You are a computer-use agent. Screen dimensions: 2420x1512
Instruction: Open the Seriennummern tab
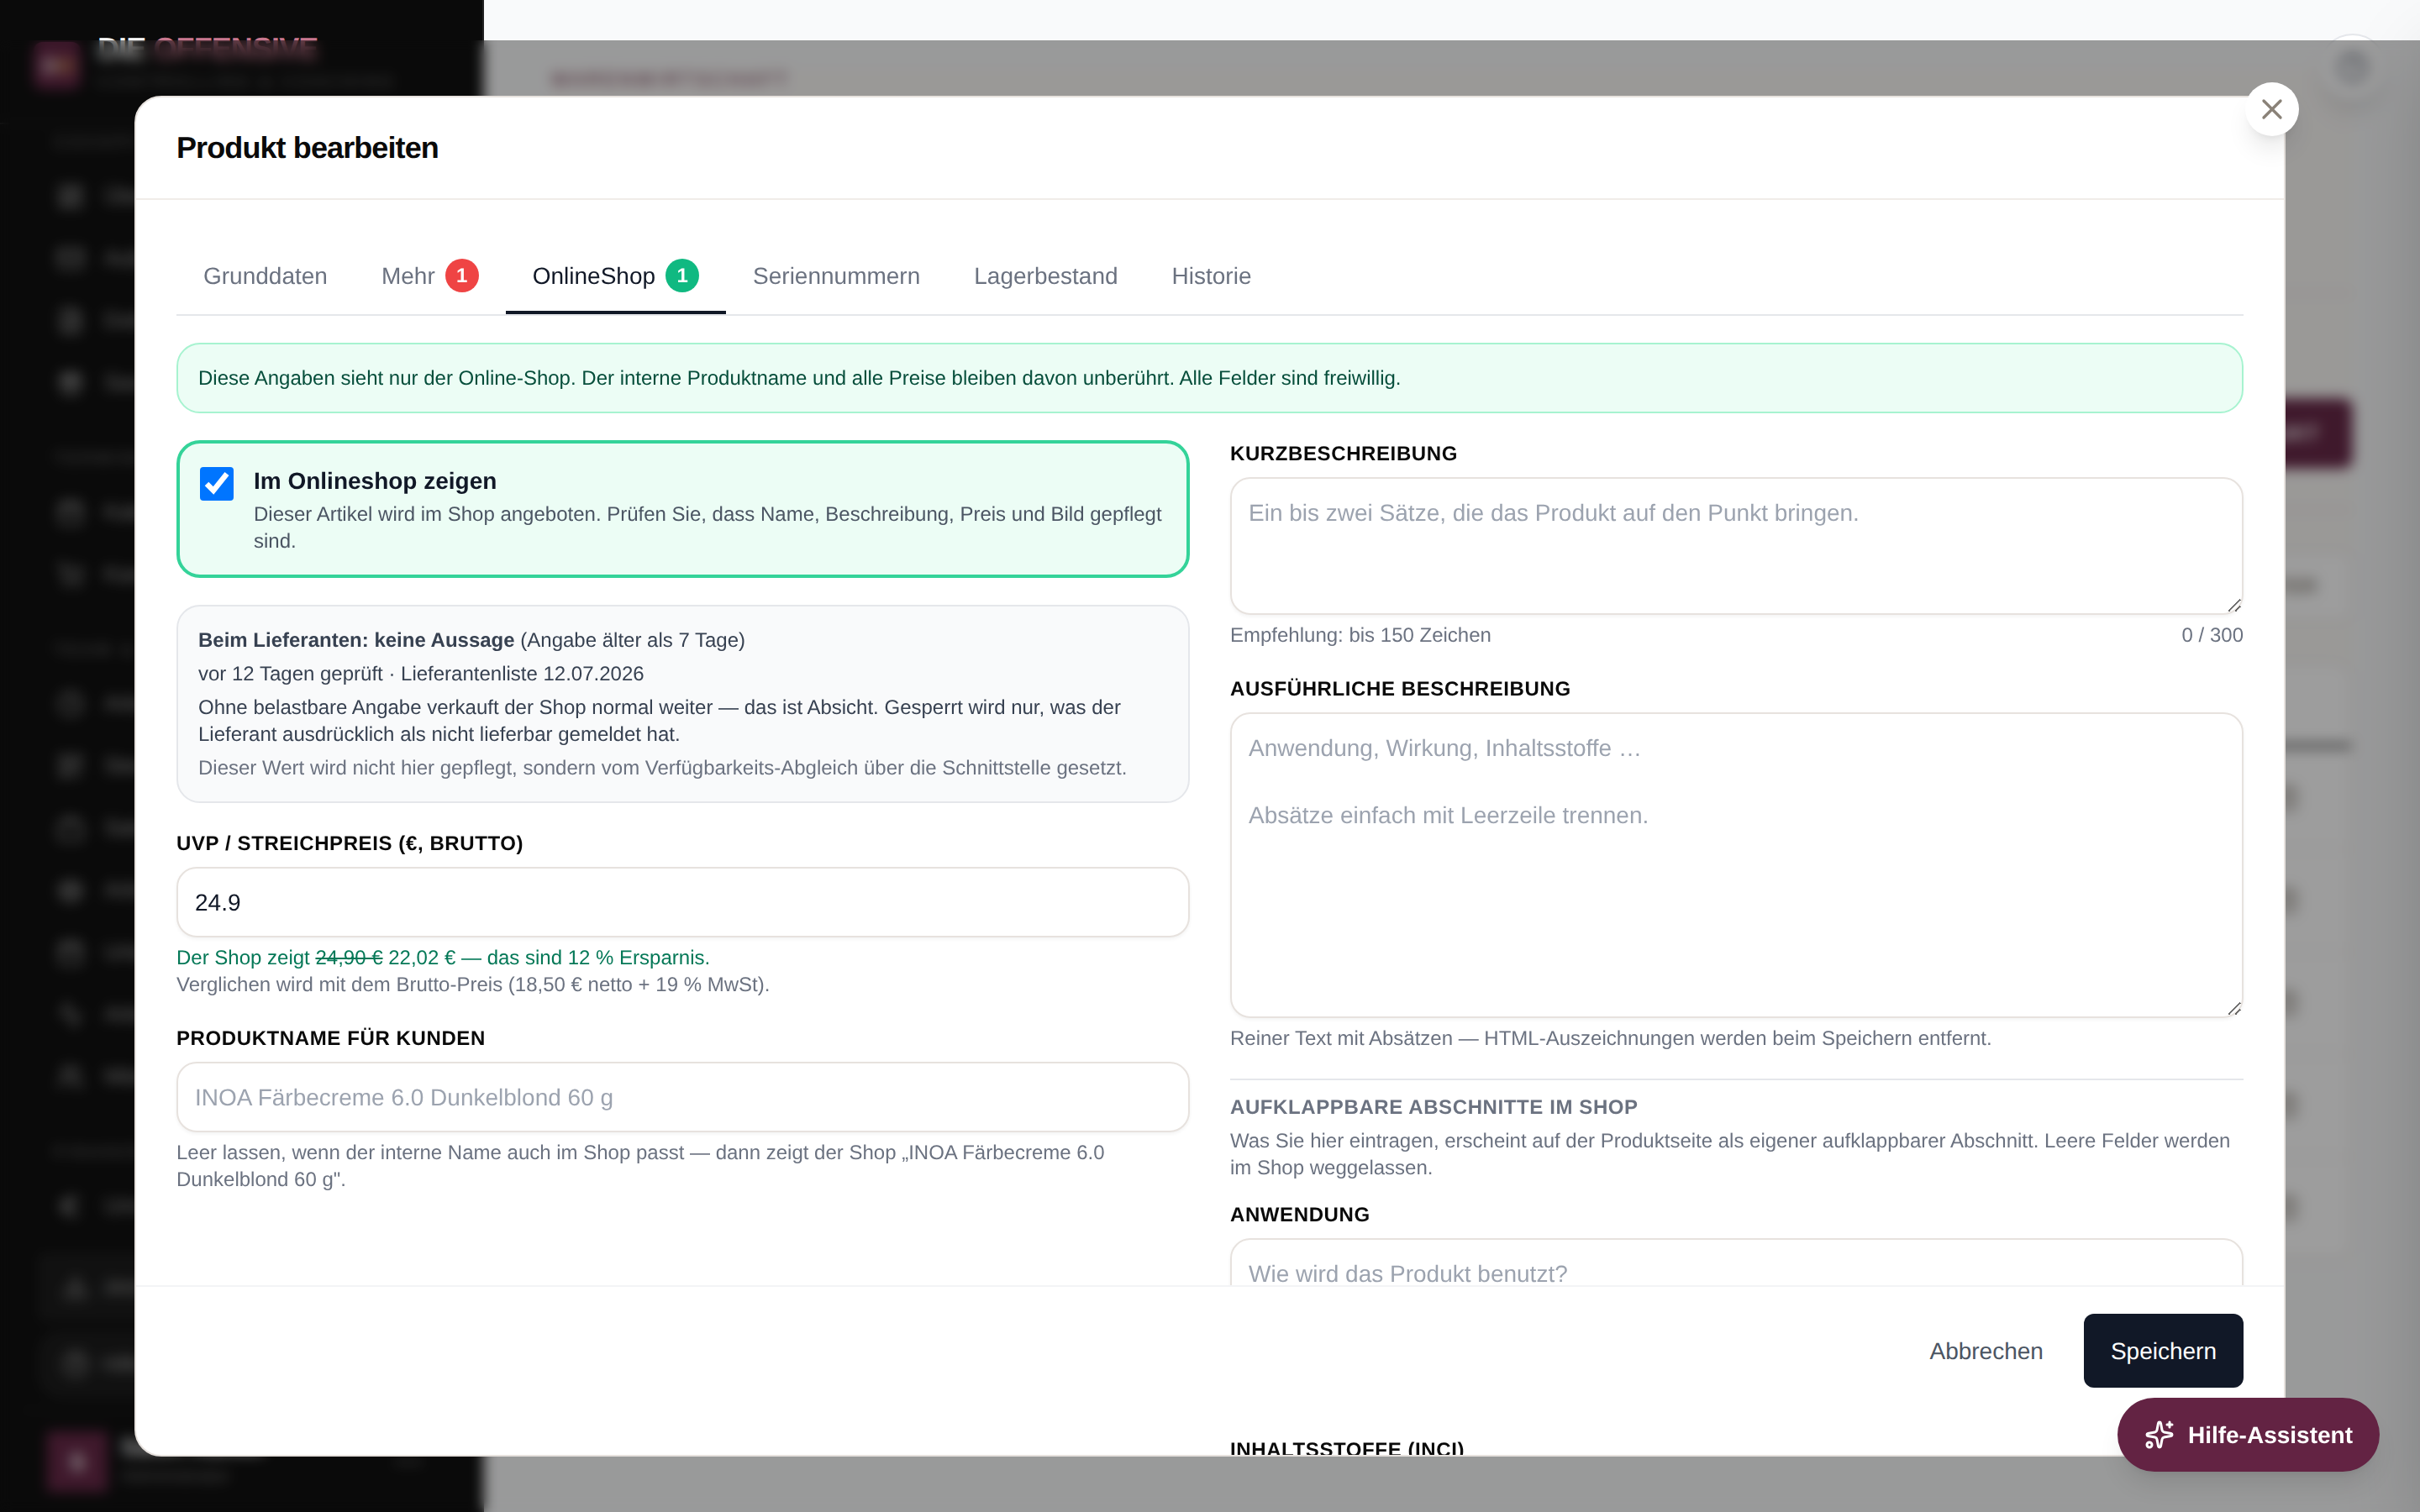tap(836, 276)
